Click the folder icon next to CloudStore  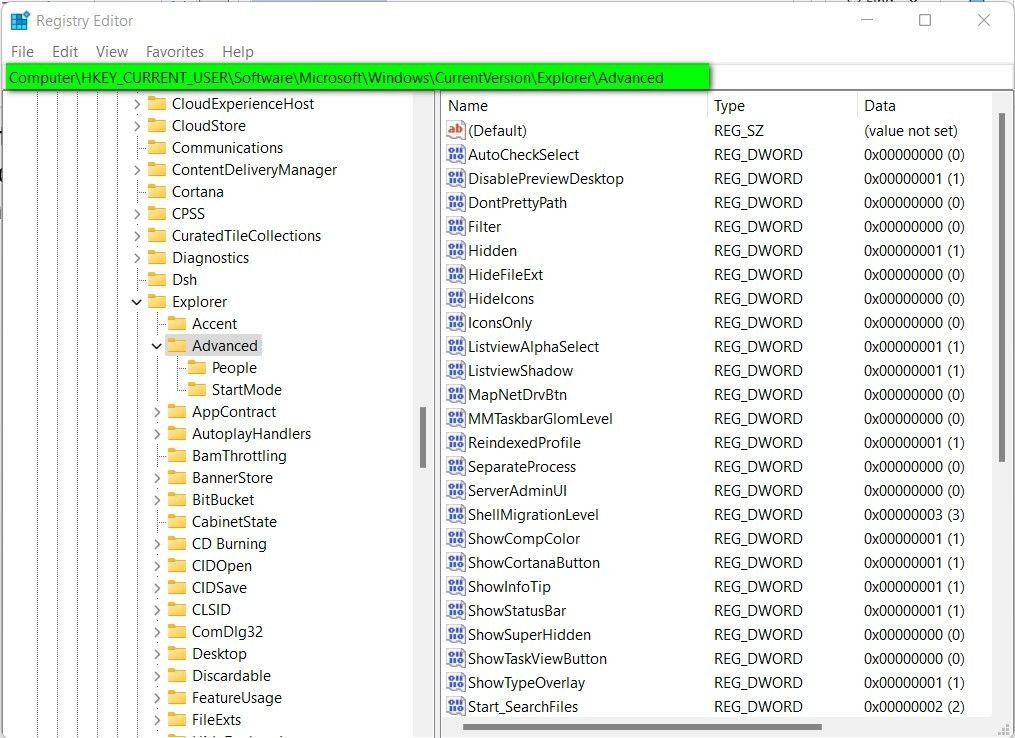tap(157, 126)
